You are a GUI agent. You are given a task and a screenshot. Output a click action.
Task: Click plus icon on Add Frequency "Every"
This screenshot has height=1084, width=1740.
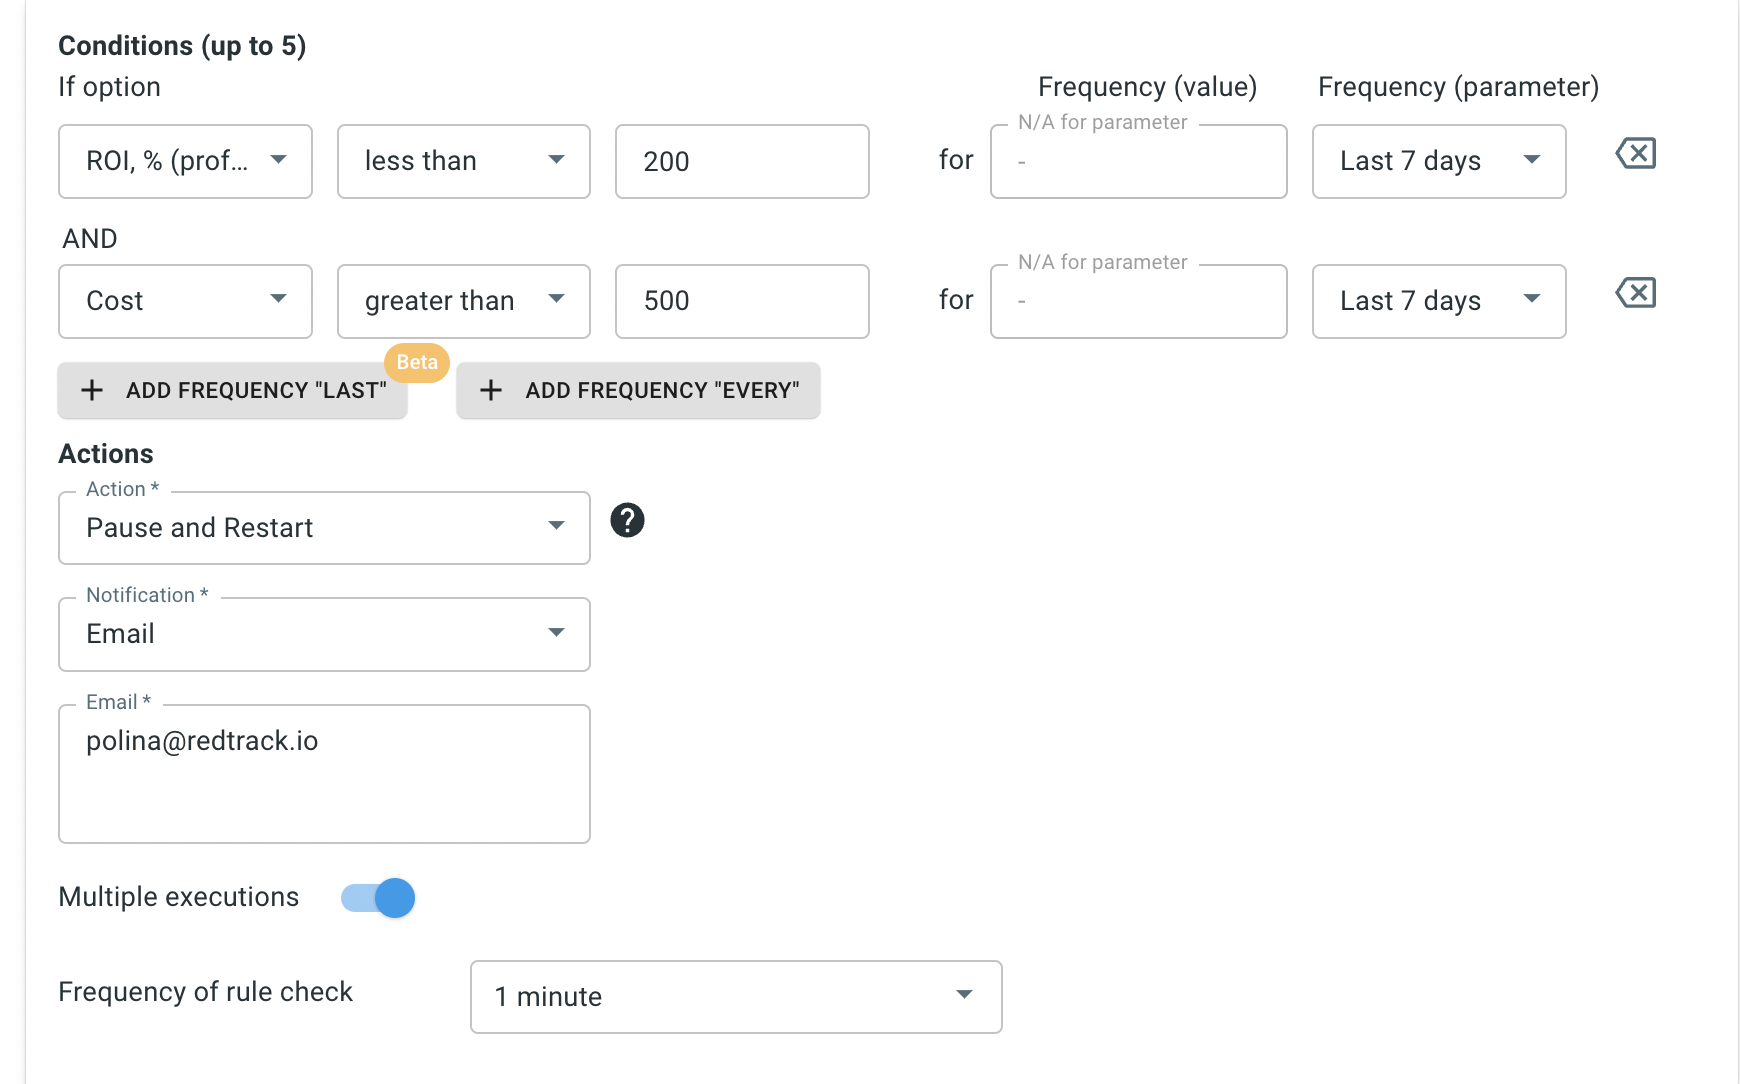click(x=491, y=390)
